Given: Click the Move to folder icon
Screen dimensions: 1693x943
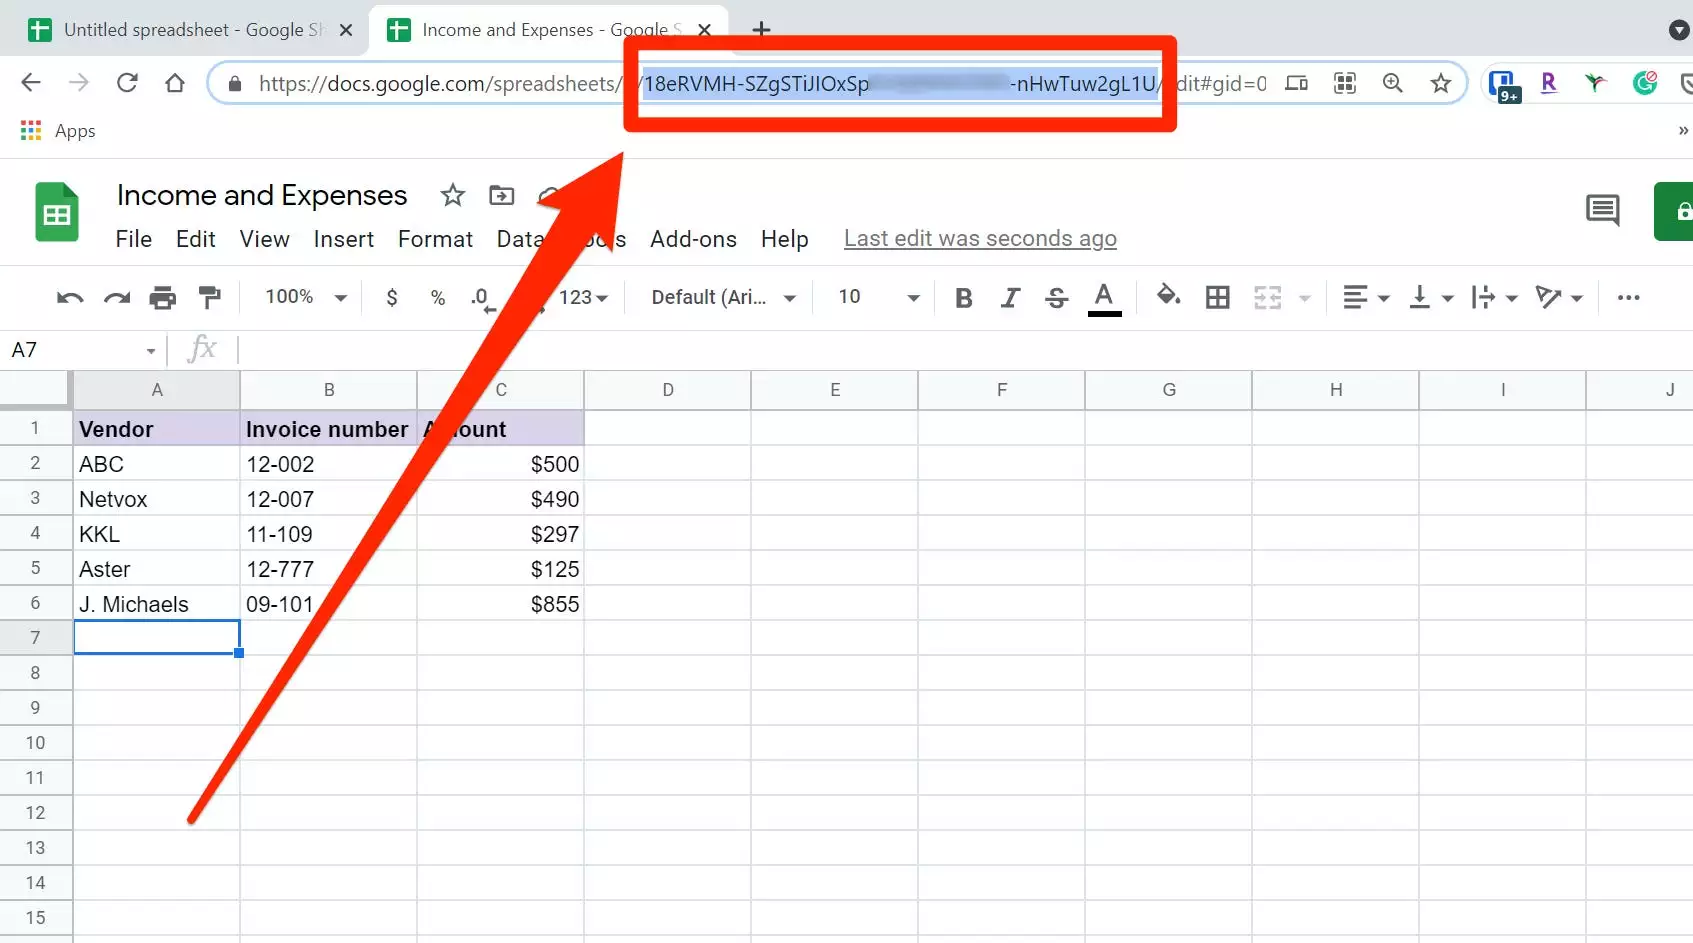Looking at the screenshot, I should [x=501, y=195].
